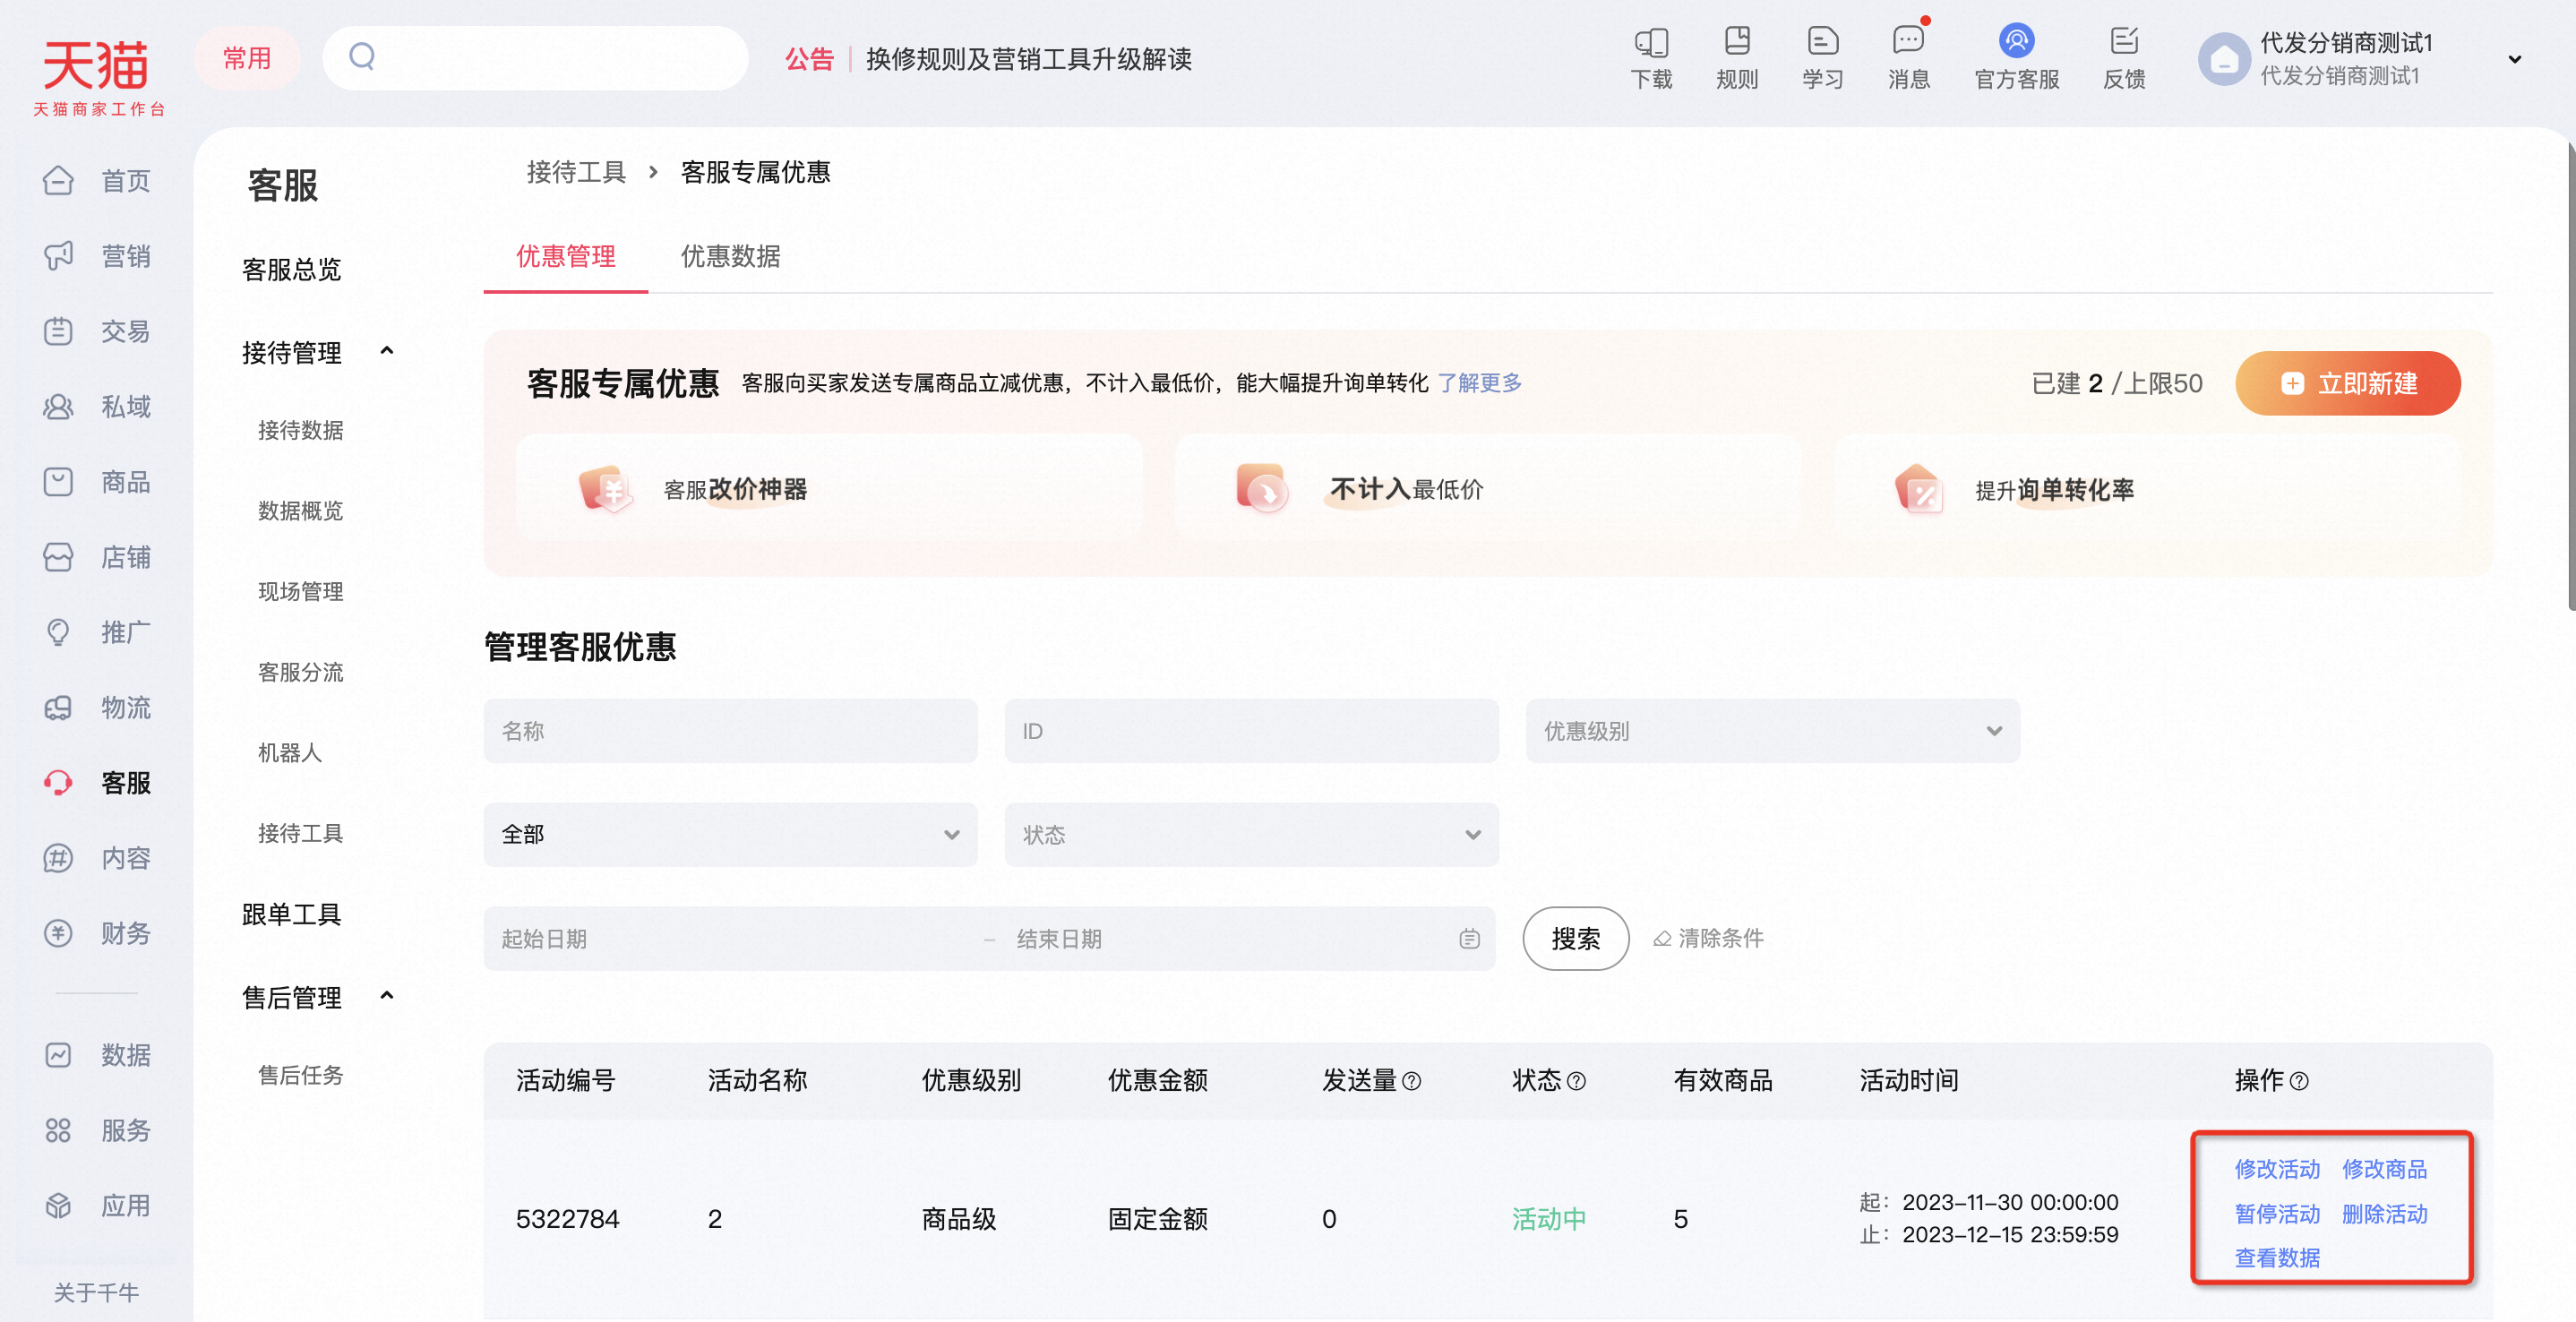
Task: Switch to the 优惠数据 tab
Action: [x=730, y=257]
